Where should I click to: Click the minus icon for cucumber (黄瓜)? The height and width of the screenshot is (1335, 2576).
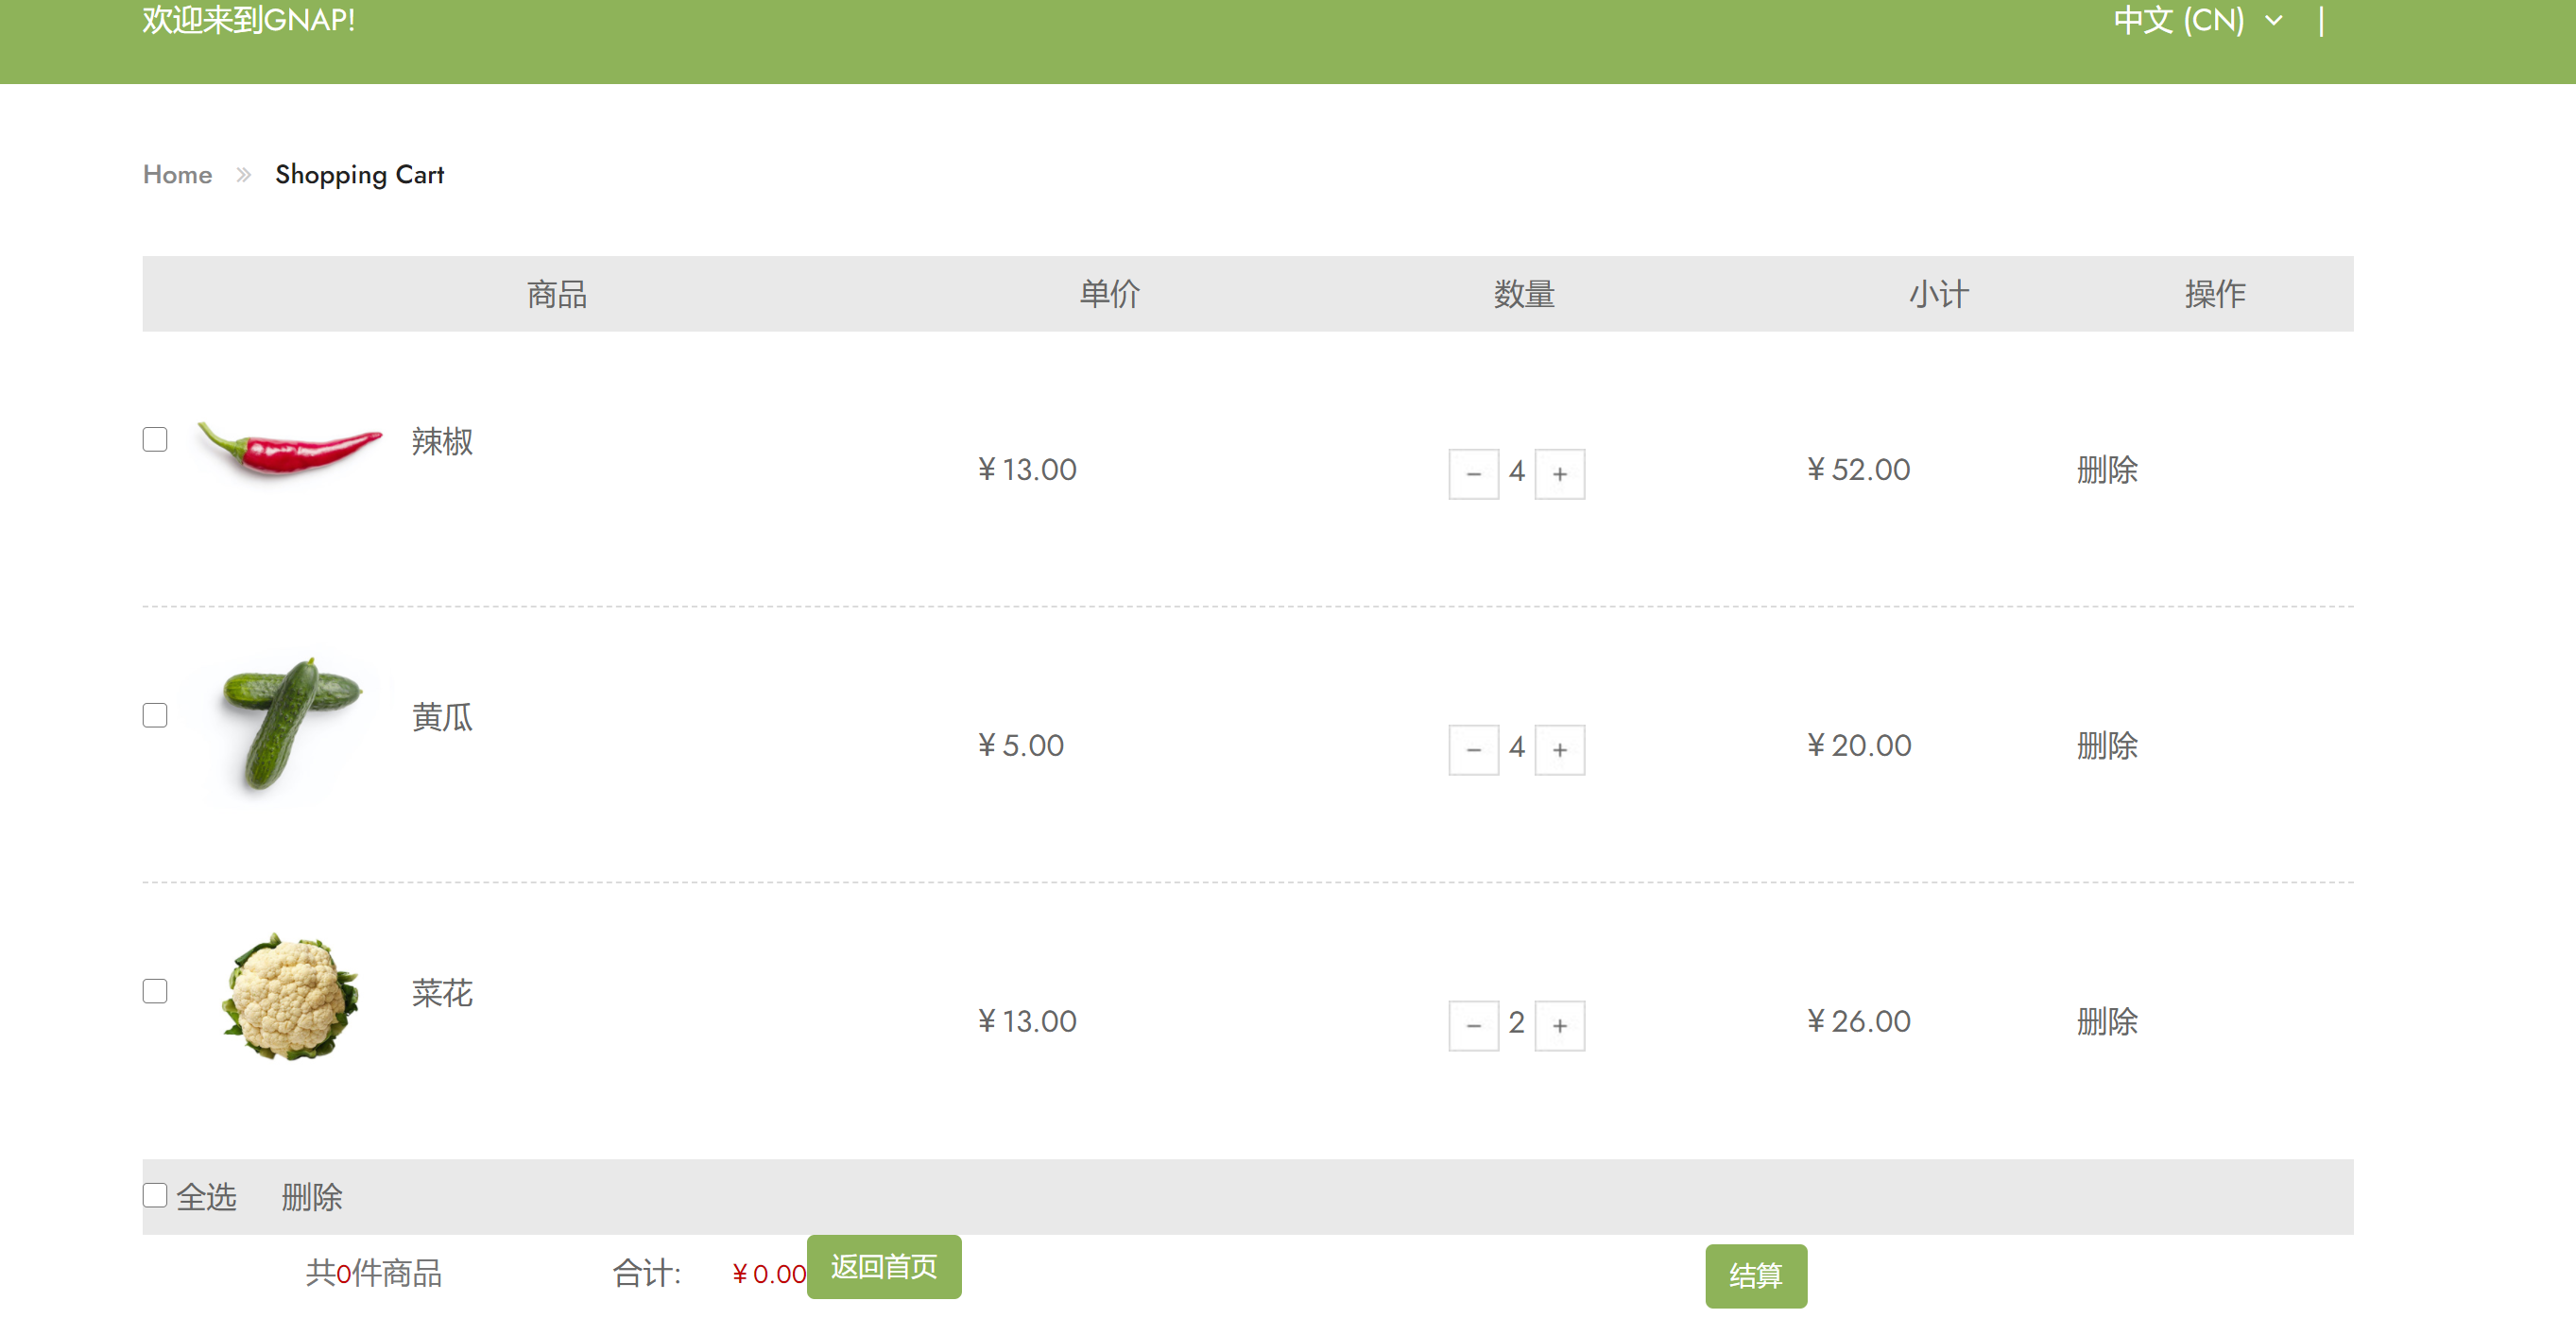1473,750
